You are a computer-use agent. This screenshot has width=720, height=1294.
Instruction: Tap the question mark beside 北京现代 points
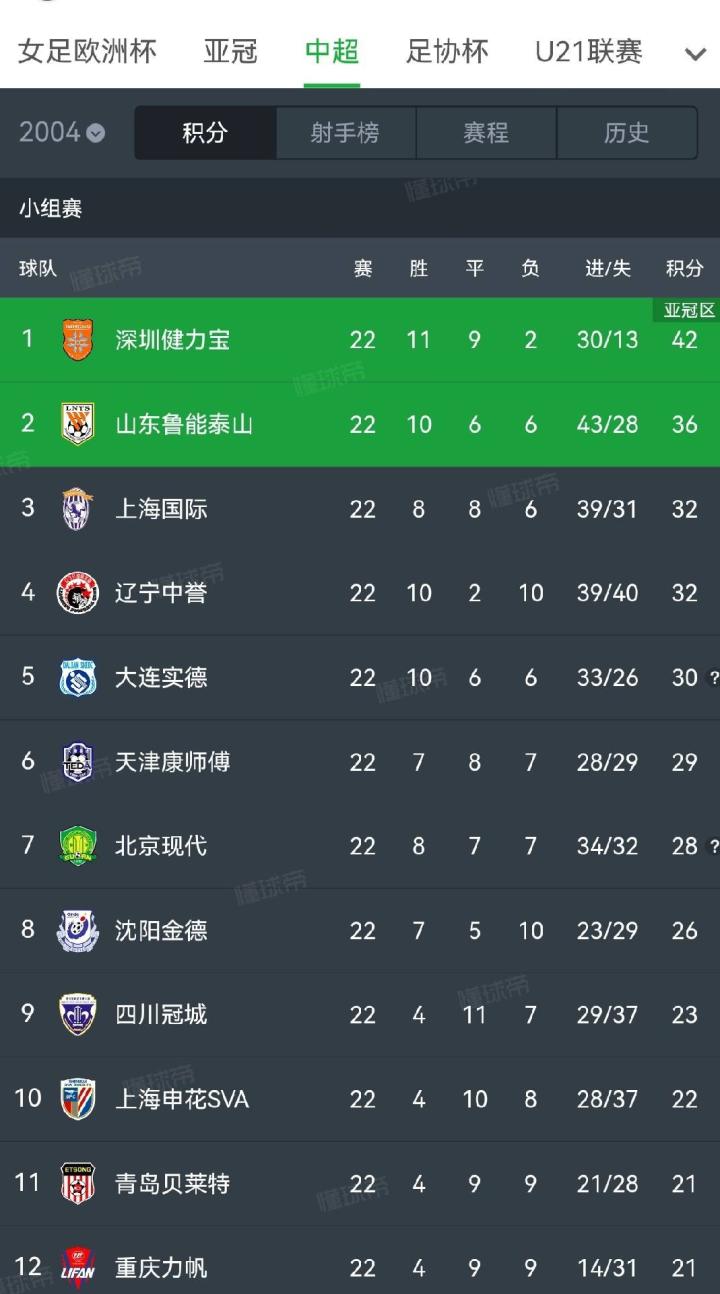point(713,846)
